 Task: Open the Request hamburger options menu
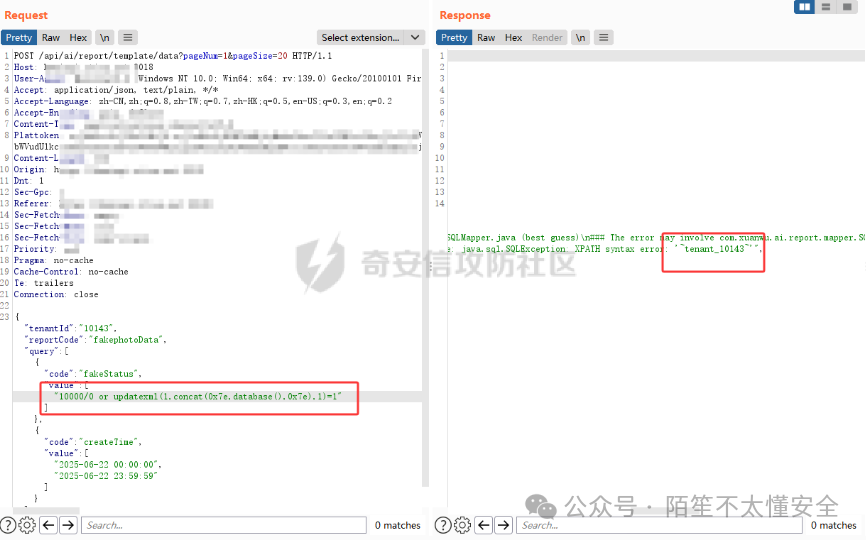click(x=128, y=38)
